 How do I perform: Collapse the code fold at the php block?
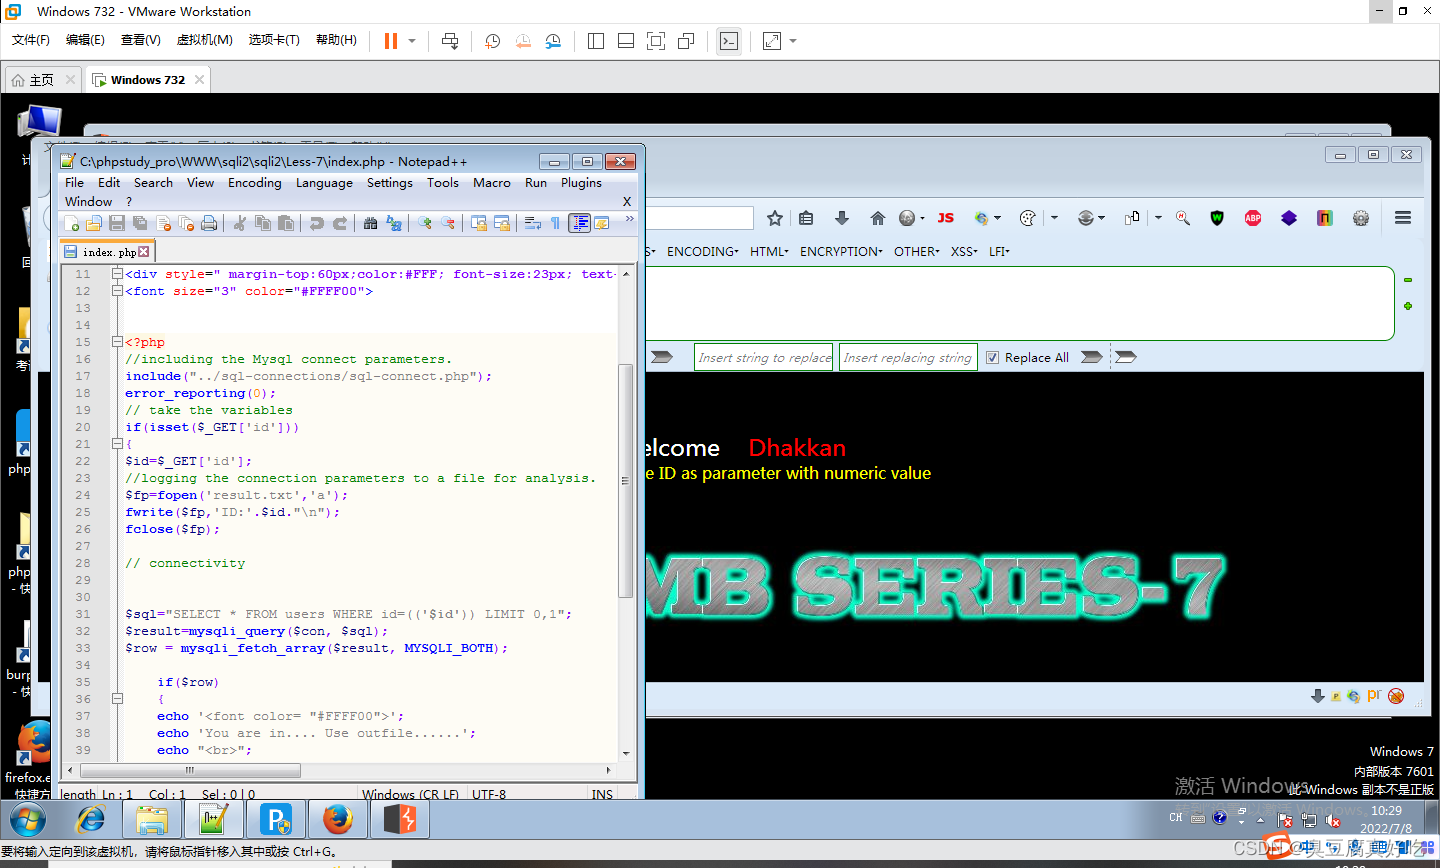[x=117, y=341]
